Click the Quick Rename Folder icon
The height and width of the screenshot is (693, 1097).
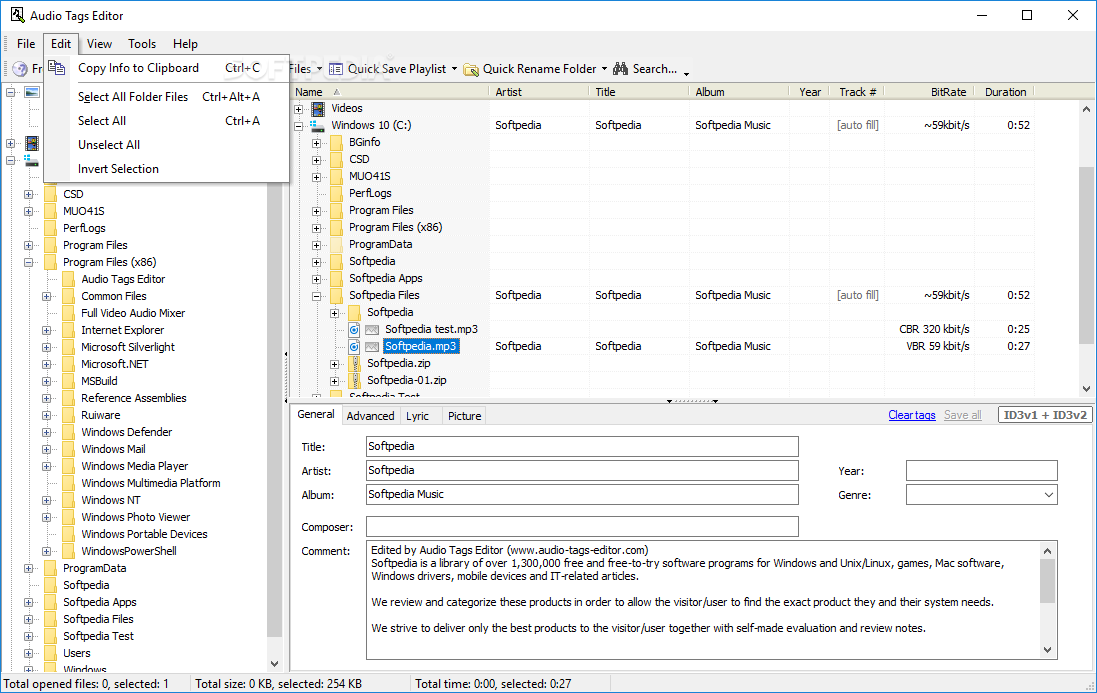472,69
